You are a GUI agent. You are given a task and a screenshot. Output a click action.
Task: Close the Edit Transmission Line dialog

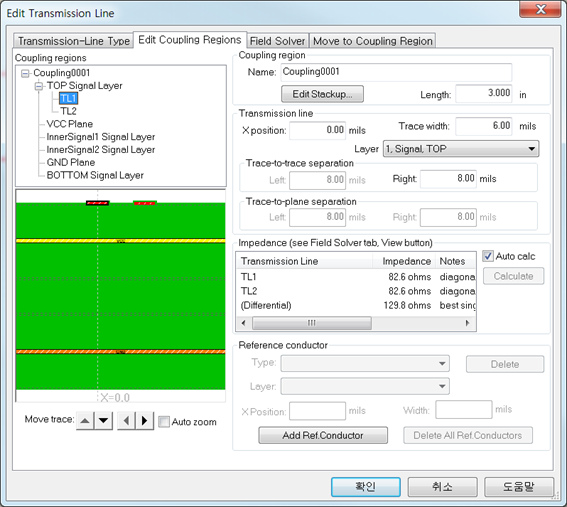click(541, 9)
